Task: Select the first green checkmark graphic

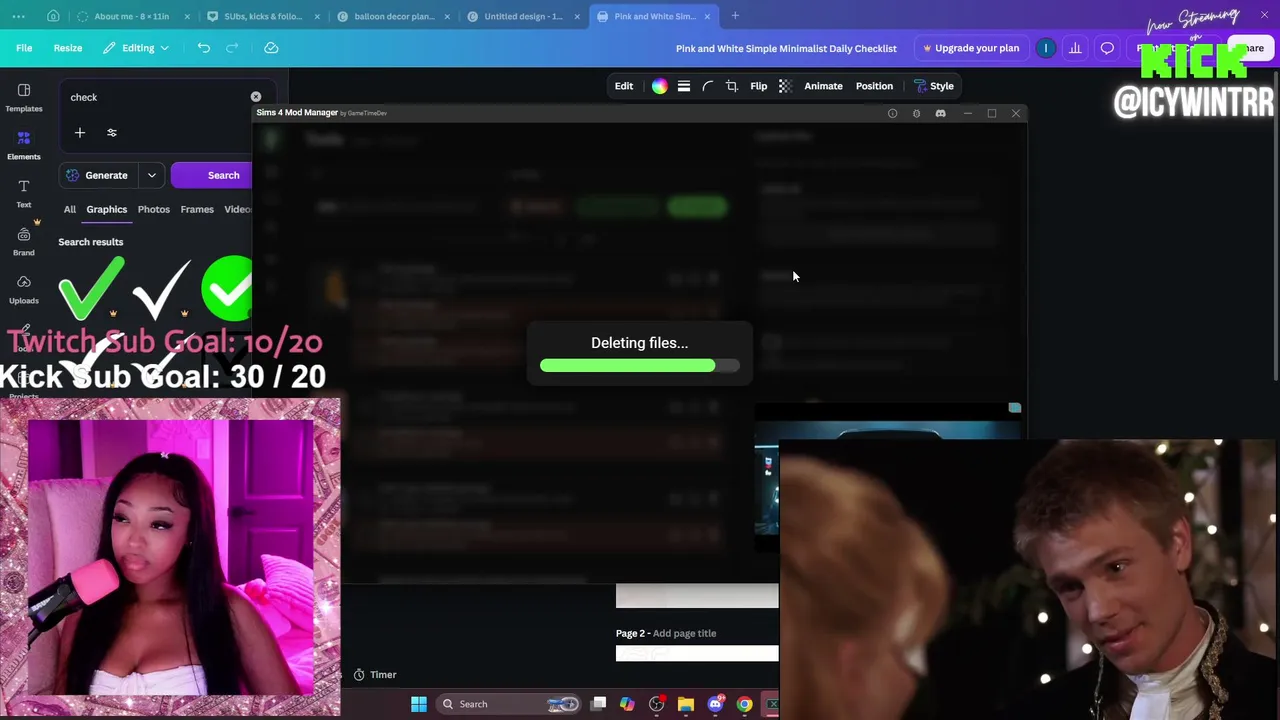Action: click(91, 288)
